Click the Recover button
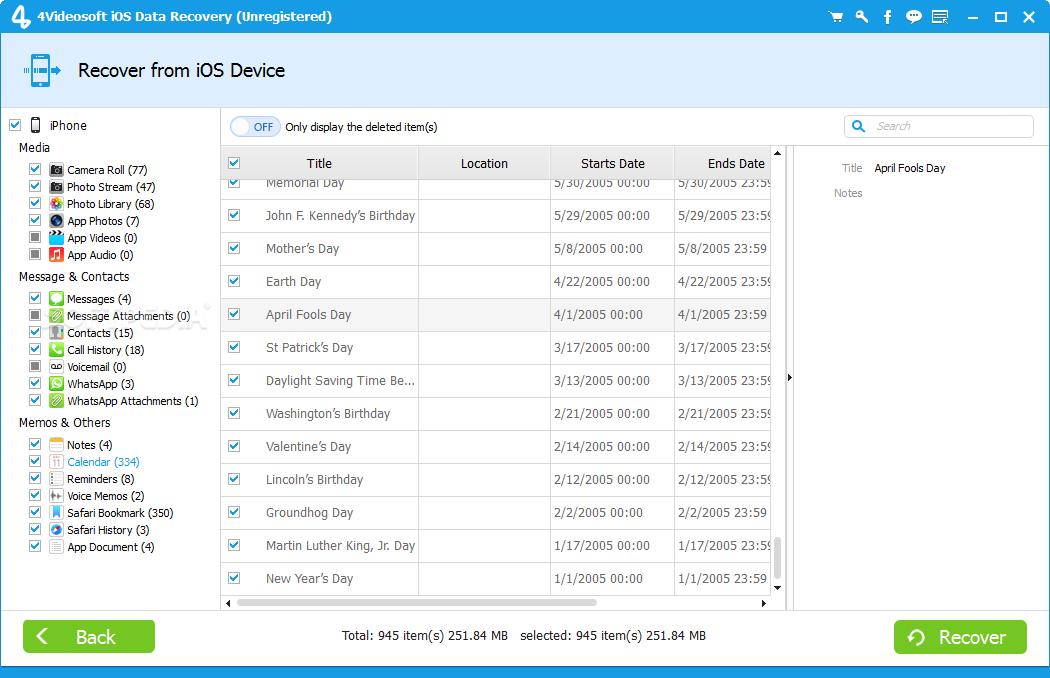Image resolution: width=1050 pixels, height=678 pixels. tap(960, 637)
